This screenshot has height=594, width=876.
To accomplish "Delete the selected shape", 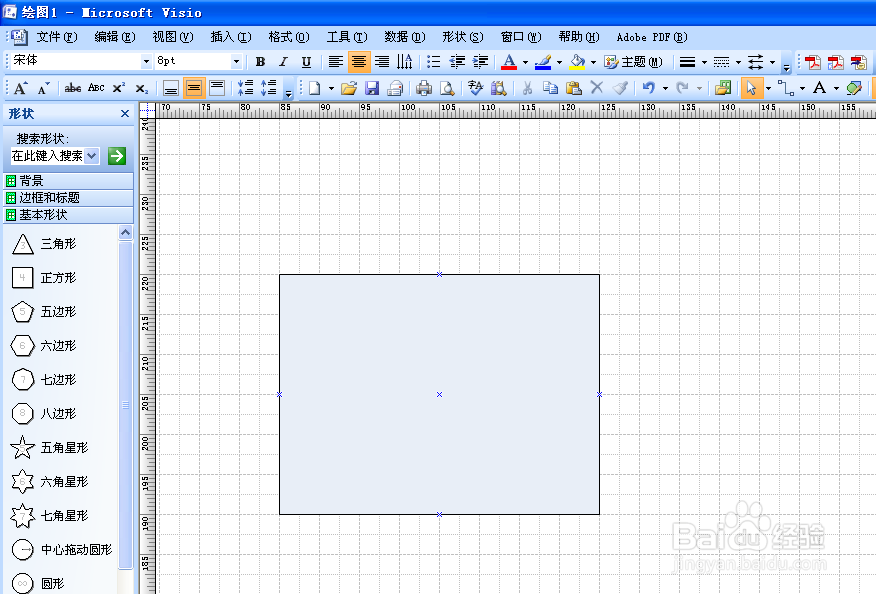I will point(597,88).
